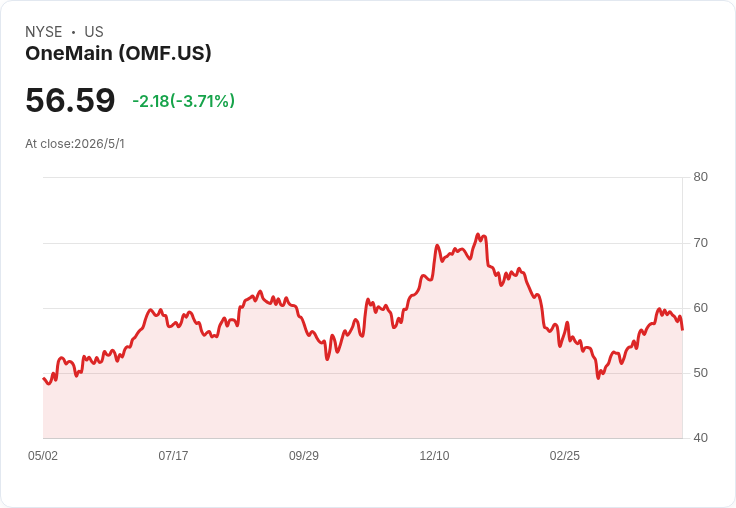Screen dimensions: 736x508
Task: Click the chart's lowest dip after 02/25
Action: click(x=598, y=378)
